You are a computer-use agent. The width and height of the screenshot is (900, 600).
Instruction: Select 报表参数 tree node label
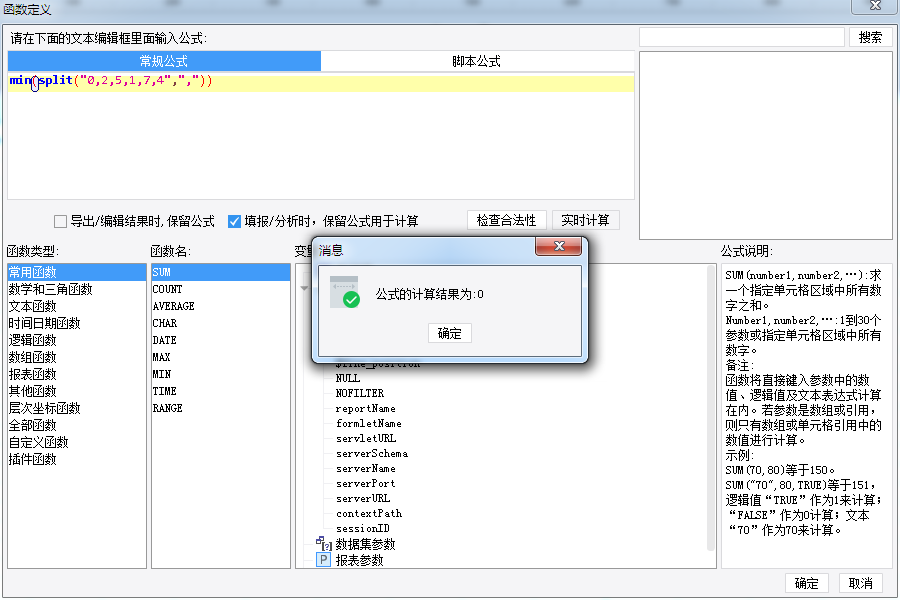(x=359, y=560)
